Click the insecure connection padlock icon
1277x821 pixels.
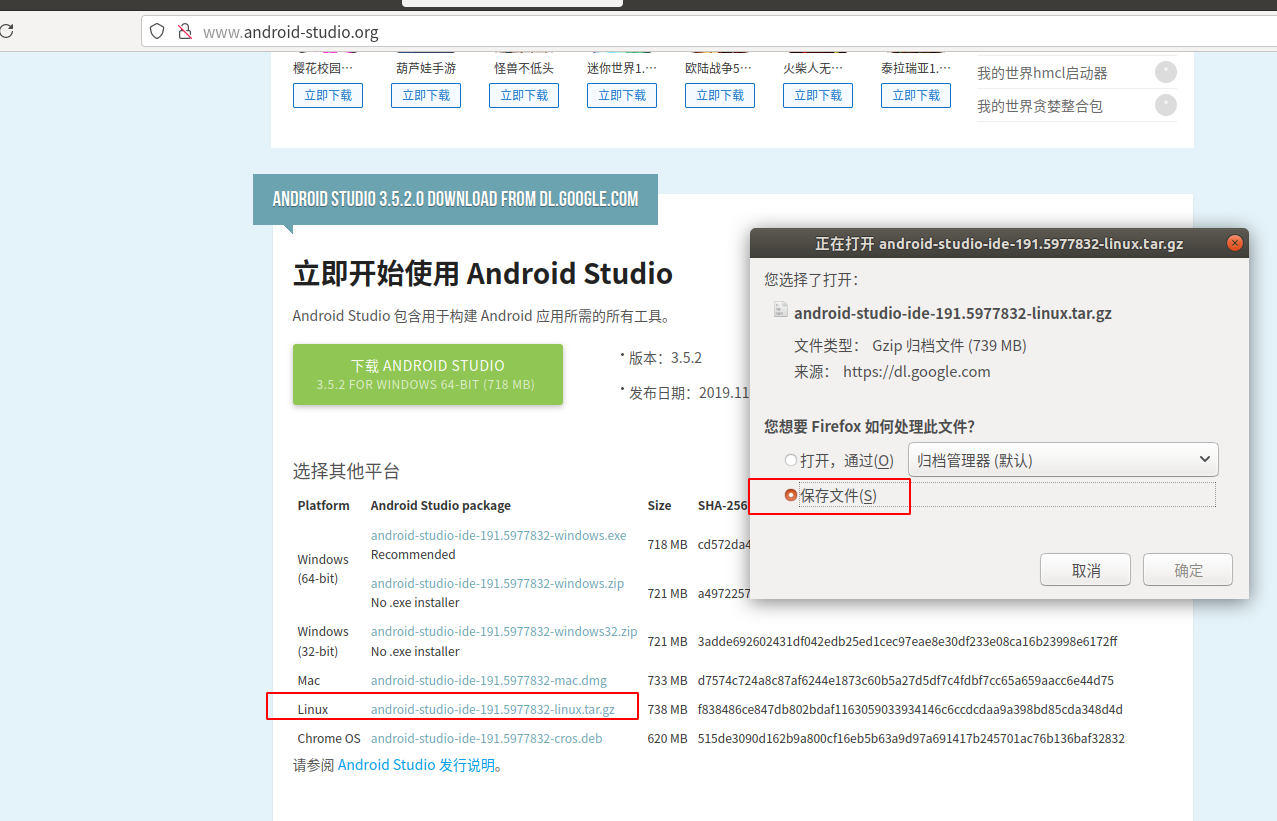pyautogui.click(x=184, y=31)
